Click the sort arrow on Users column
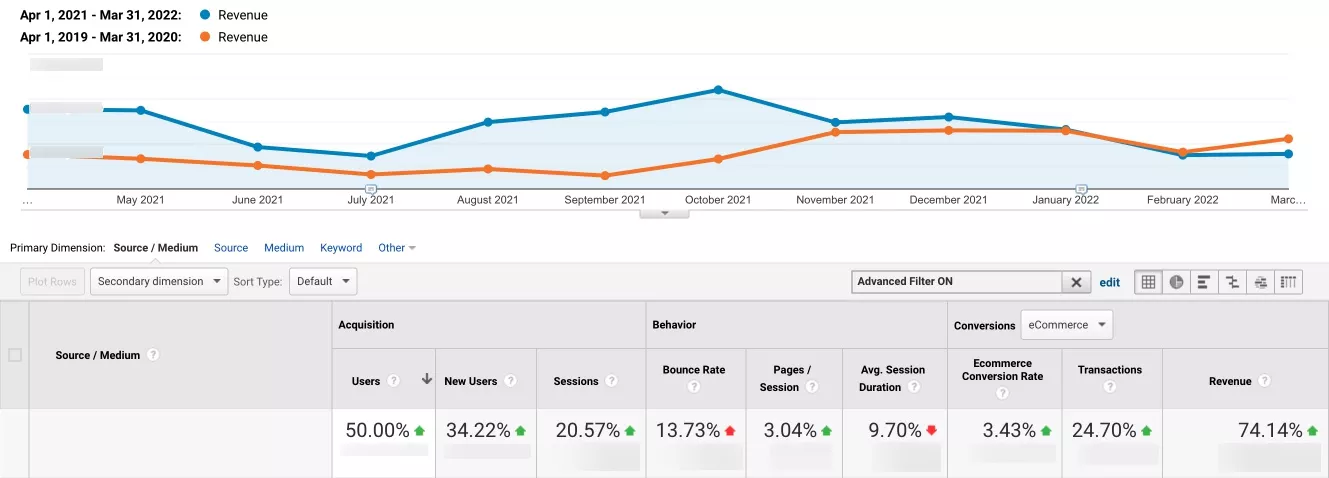1329x478 pixels. point(427,380)
